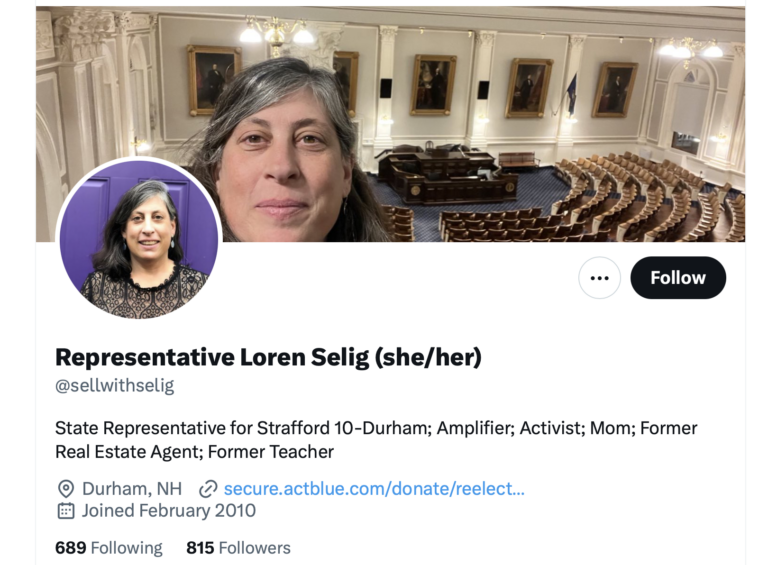The width and height of the screenshot is (768, 565).
Task: Open the 815 Followers list
Action: pos(239,548)
